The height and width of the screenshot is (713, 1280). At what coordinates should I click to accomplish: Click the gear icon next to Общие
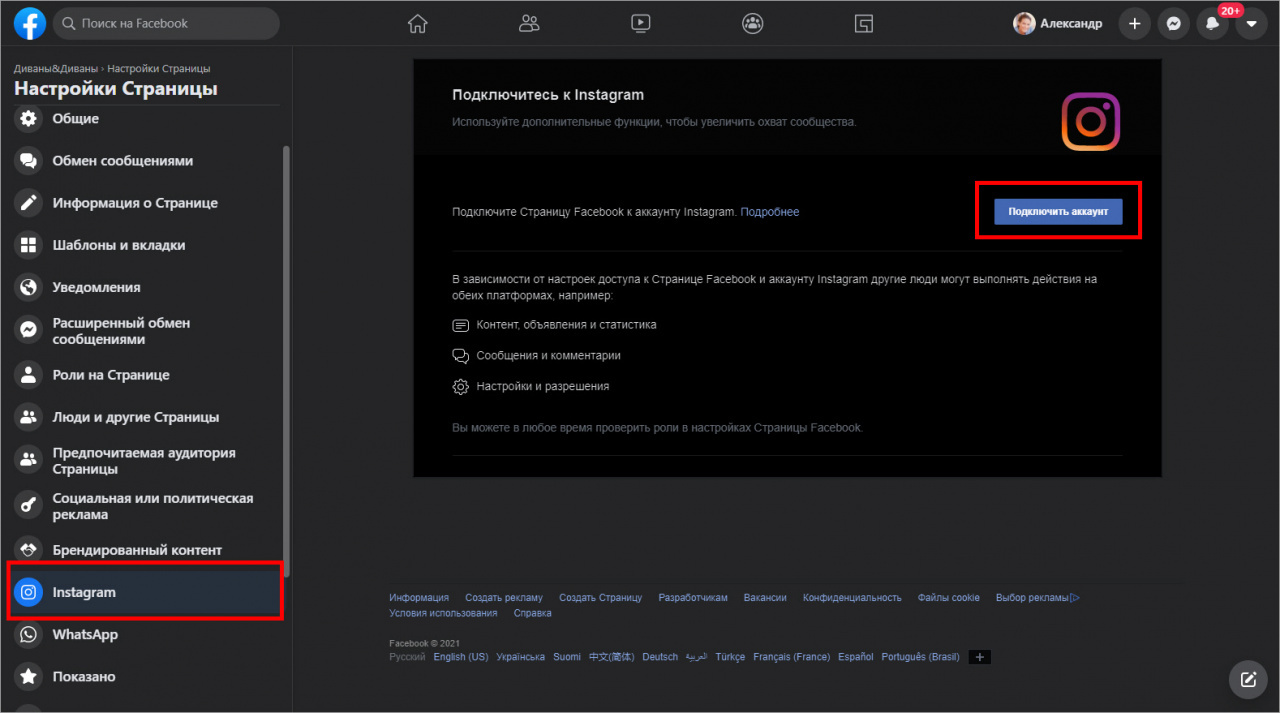(29, 119)
